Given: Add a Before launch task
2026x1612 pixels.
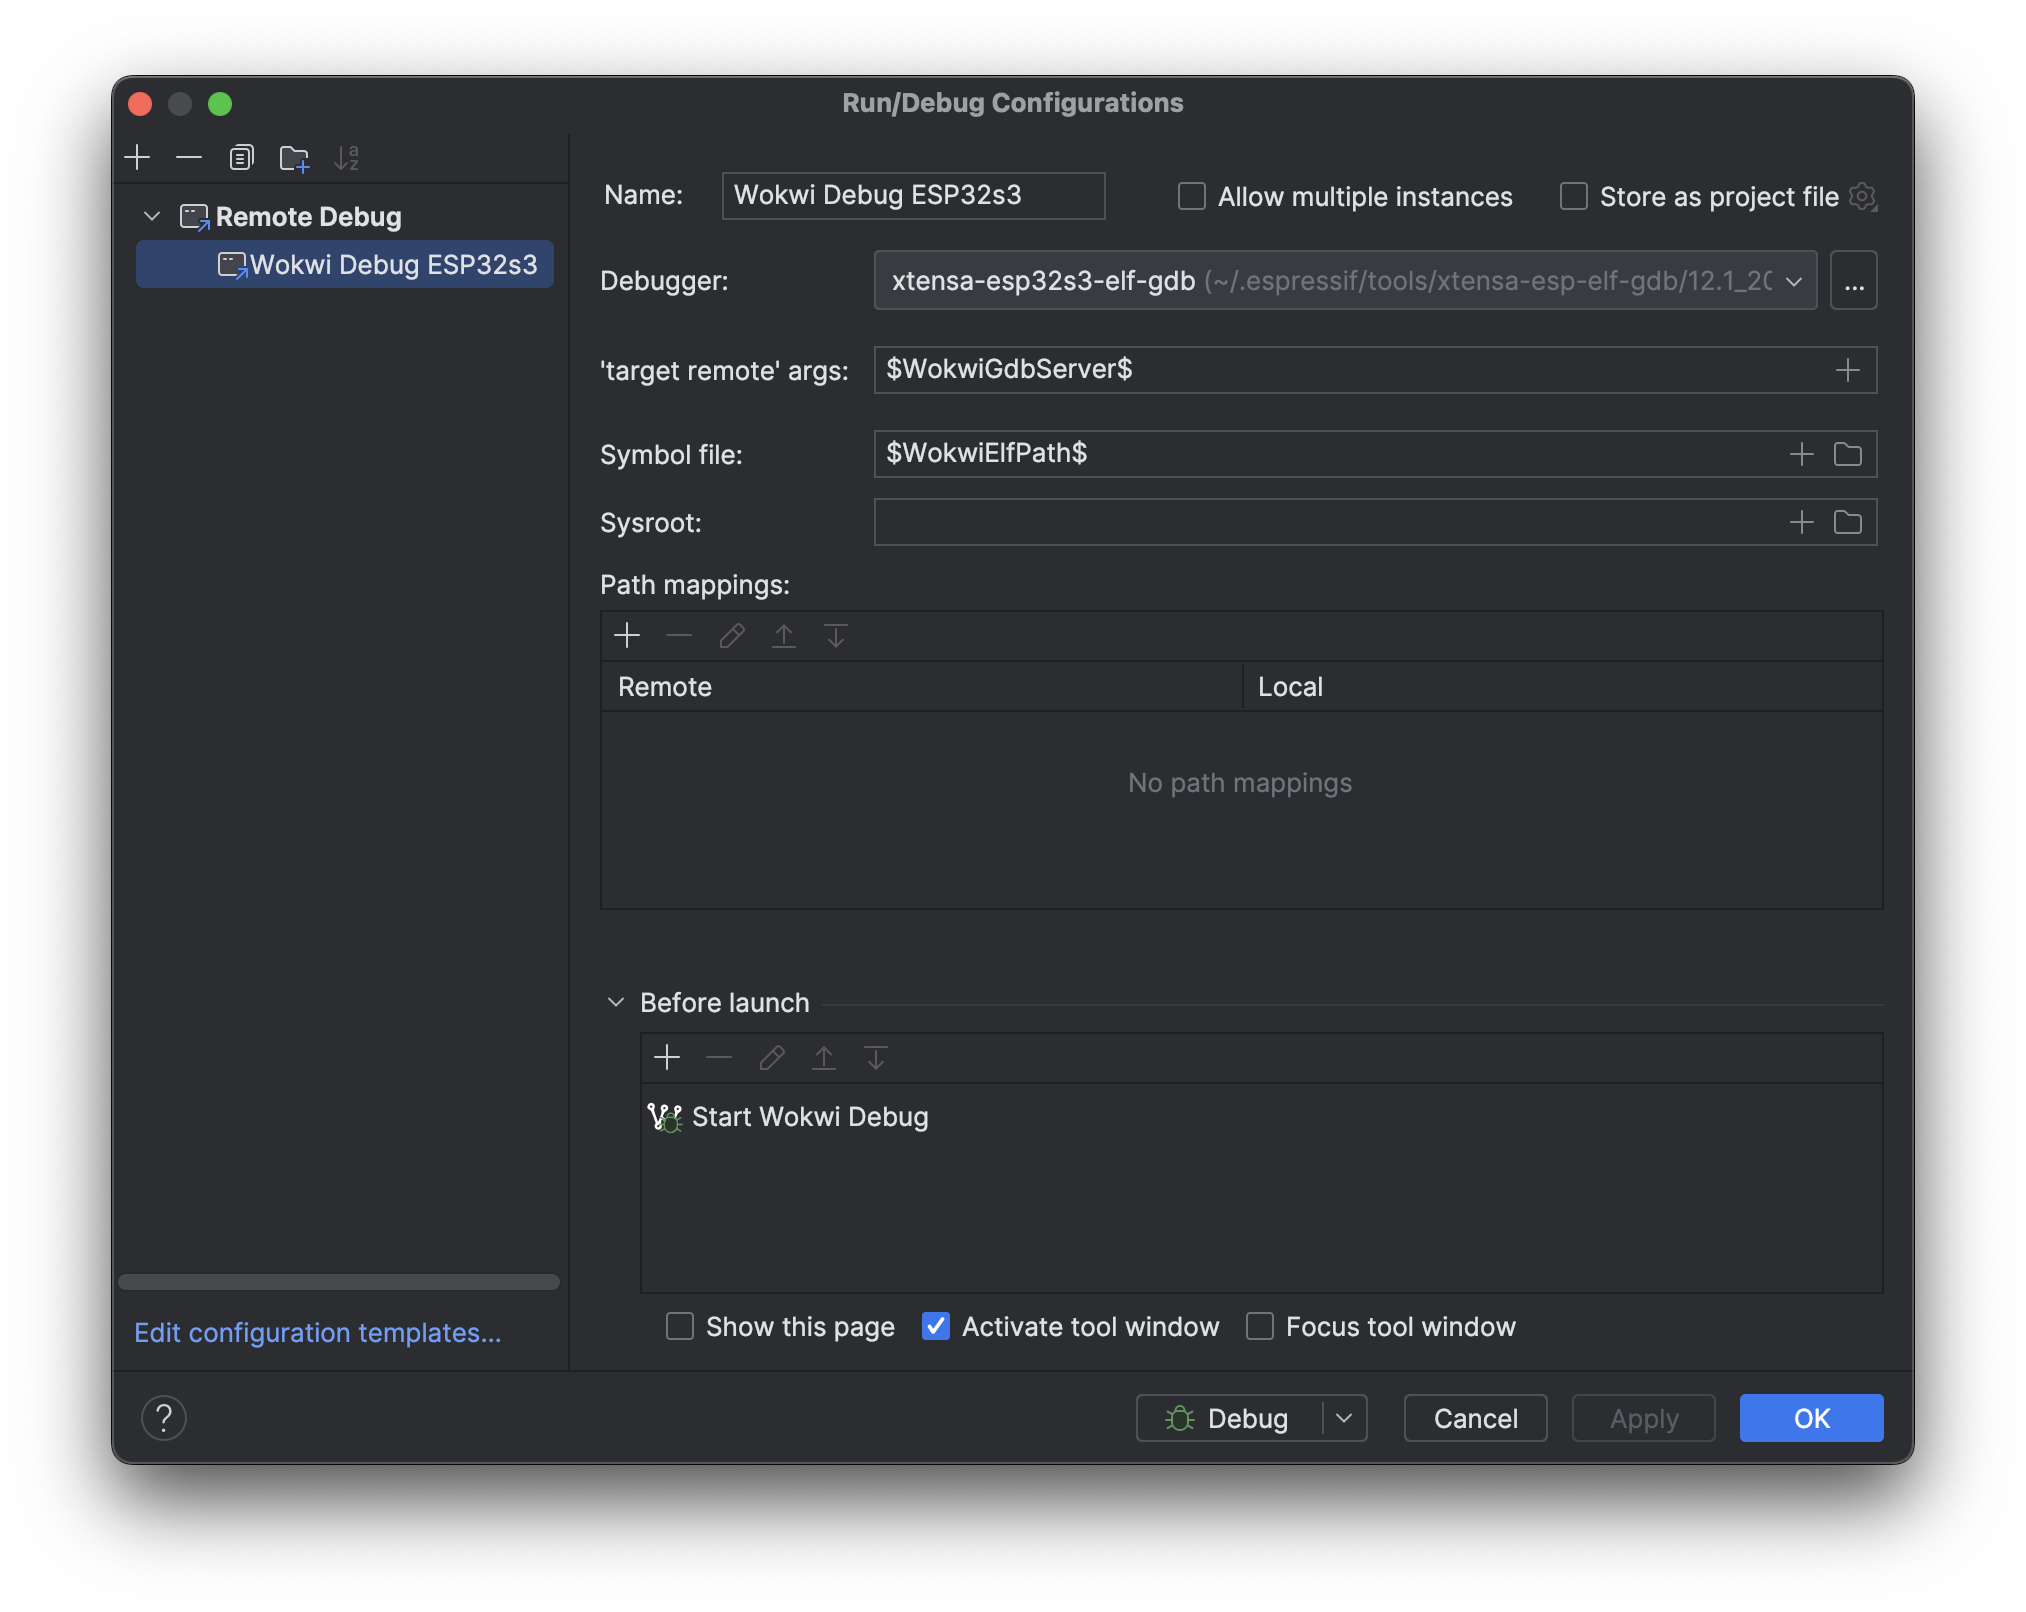Looking at the screenshot, I should point(667,1057).
